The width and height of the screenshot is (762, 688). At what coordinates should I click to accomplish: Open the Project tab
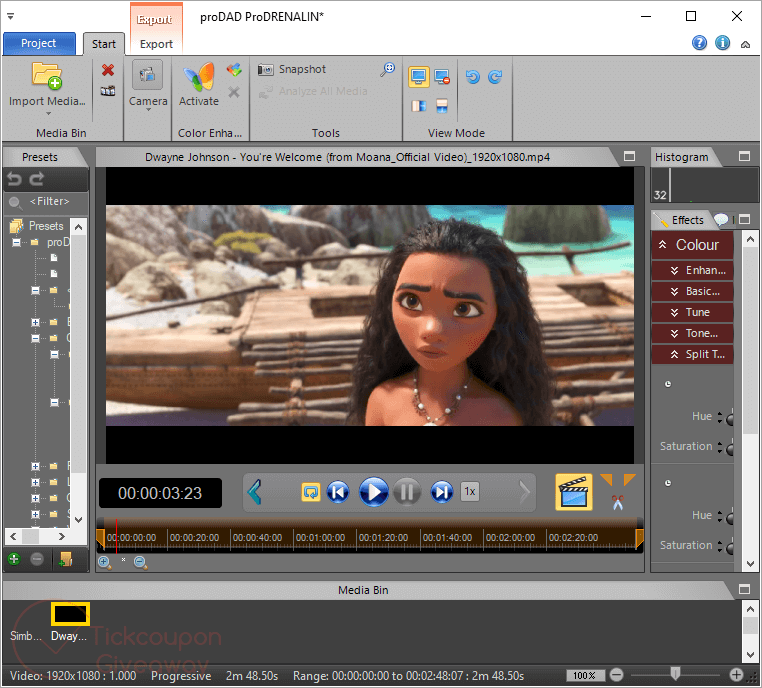[39, 43]
